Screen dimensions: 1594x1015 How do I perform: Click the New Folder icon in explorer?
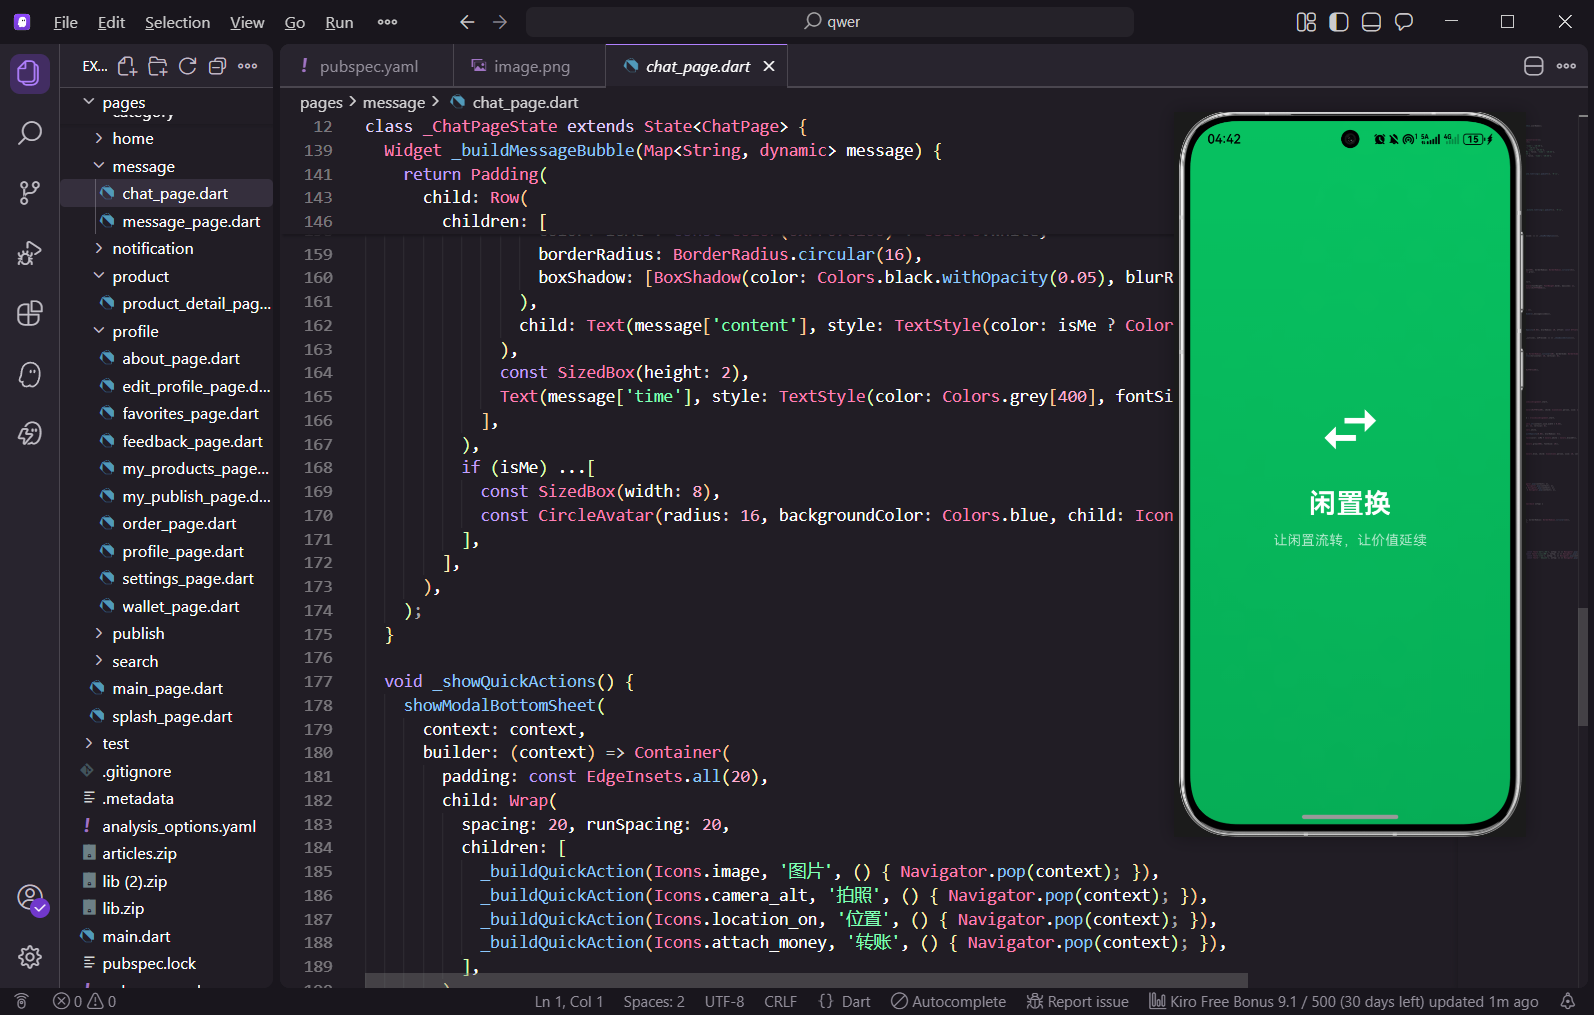(157, 66)
